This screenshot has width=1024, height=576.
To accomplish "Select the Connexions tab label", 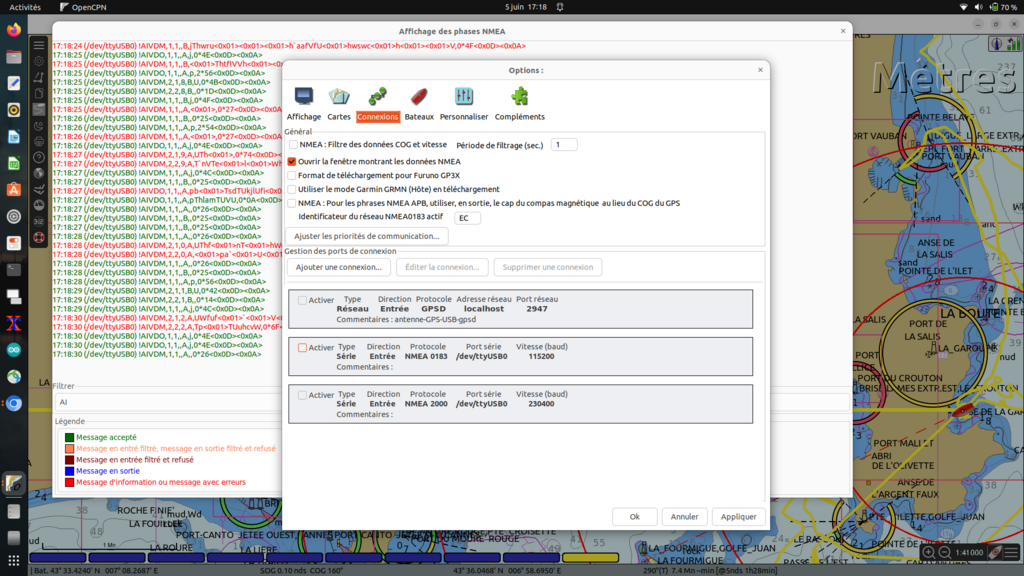I will coord(378,117).
